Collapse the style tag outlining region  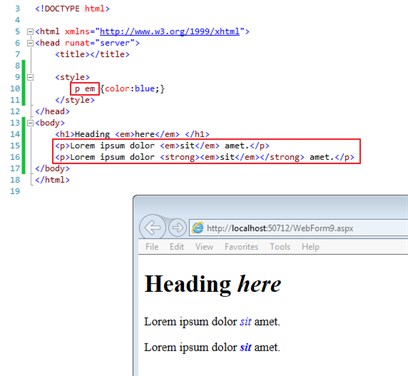pyautogui.click(x=30, y=77)
